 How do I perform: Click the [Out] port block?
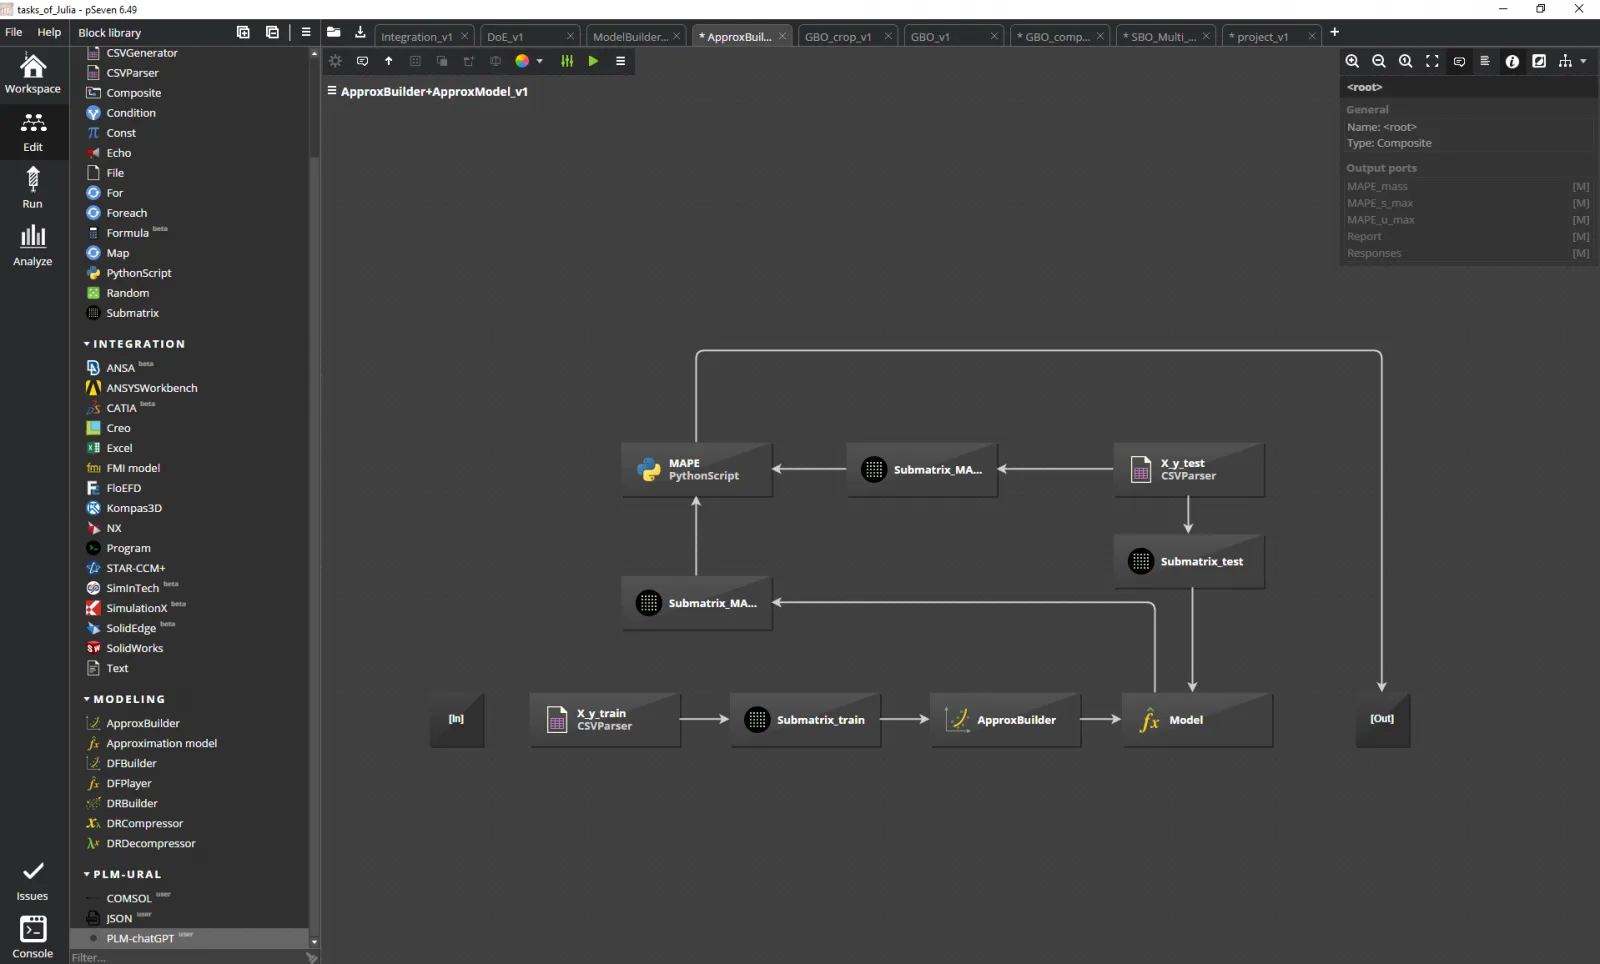[1383, 720]
